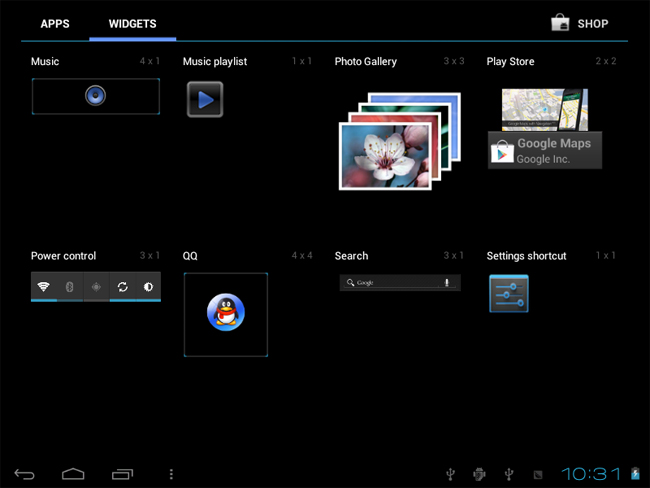The height and width of the screenshot is (488, 650).
Task: Open the SHOP button
Action: 581,23
